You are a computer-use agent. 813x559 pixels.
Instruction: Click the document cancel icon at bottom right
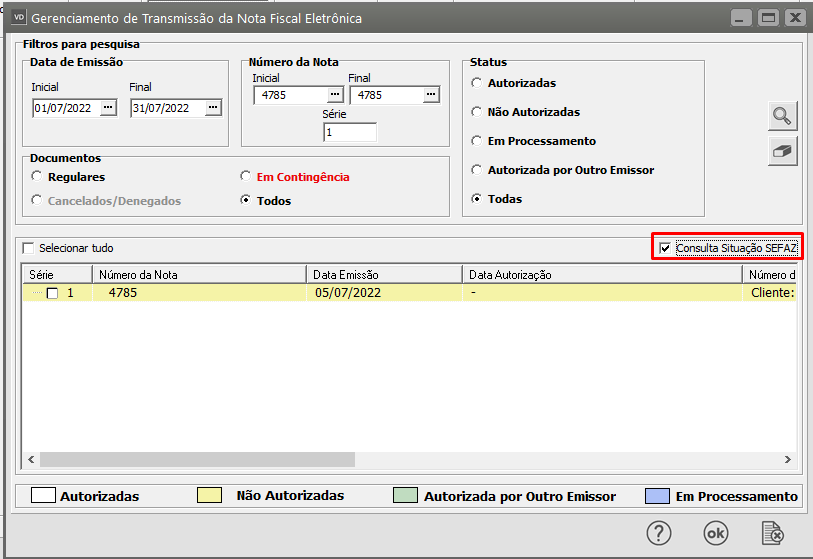click(771, 532)
